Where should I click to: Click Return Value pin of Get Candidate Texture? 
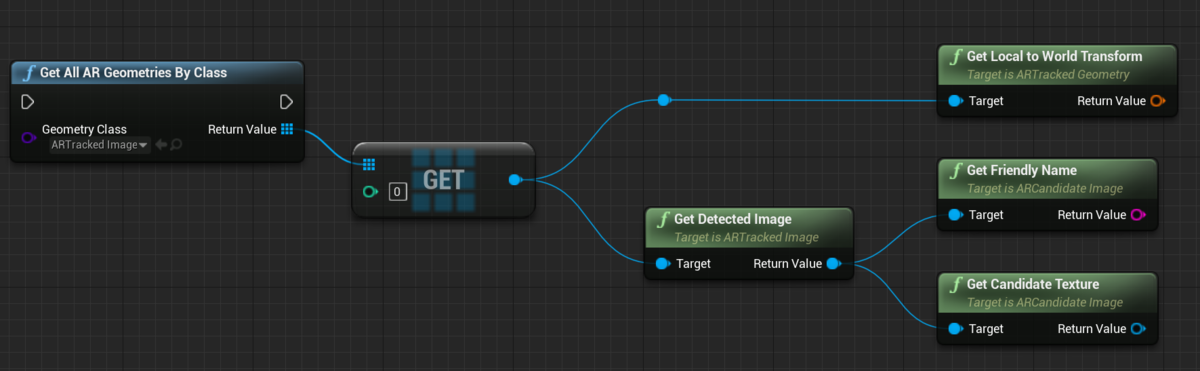1138,329
